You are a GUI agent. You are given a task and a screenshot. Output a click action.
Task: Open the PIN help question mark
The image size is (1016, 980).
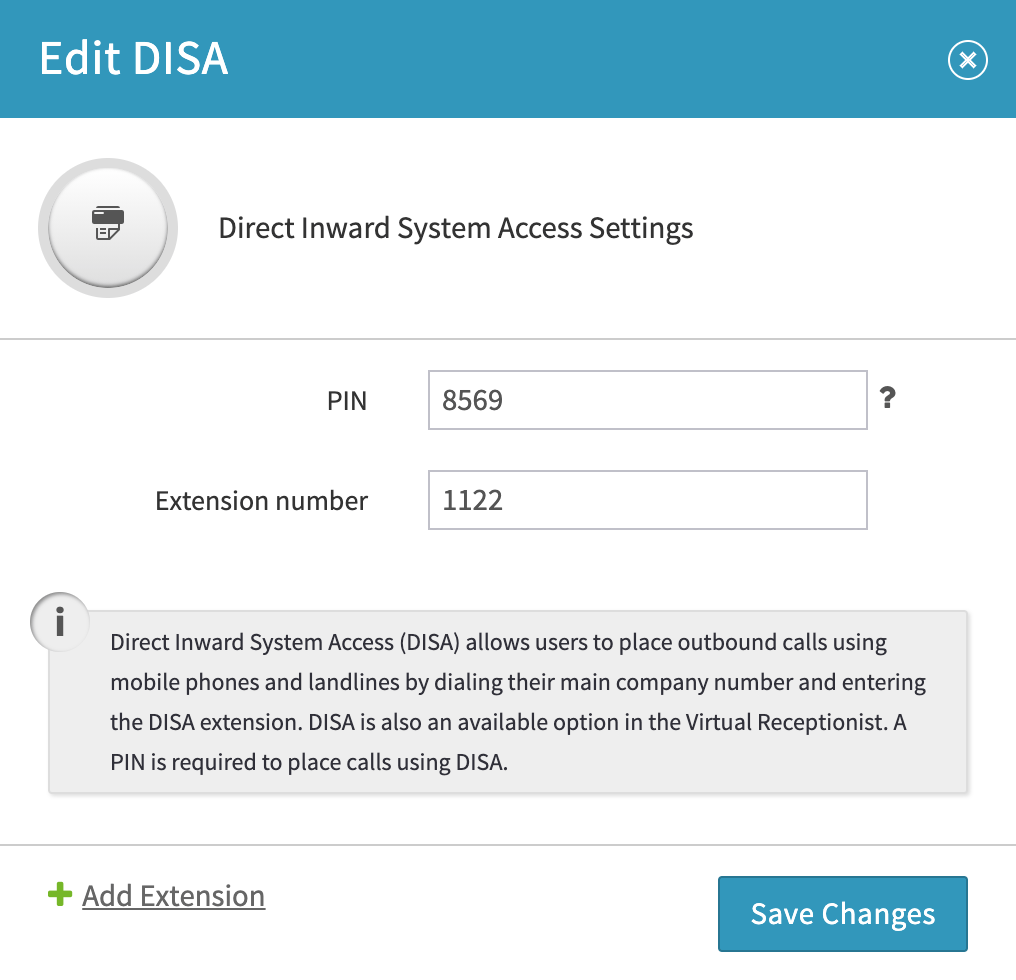888,397
